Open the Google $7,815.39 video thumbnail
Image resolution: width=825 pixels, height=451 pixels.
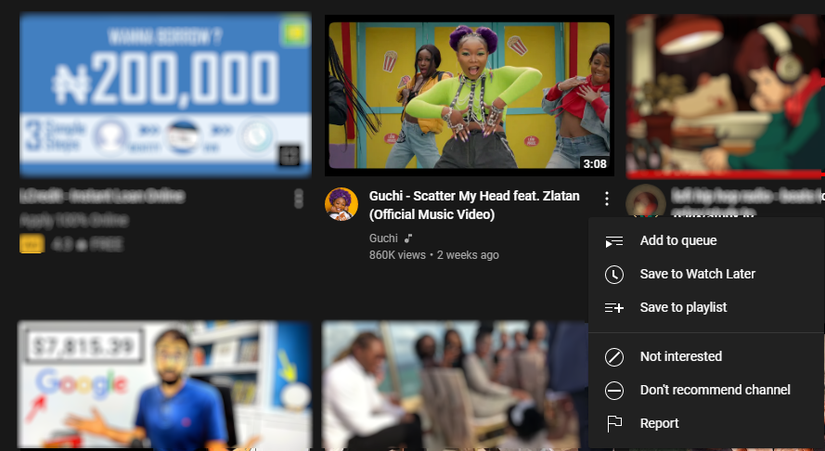tap(164, 385)
